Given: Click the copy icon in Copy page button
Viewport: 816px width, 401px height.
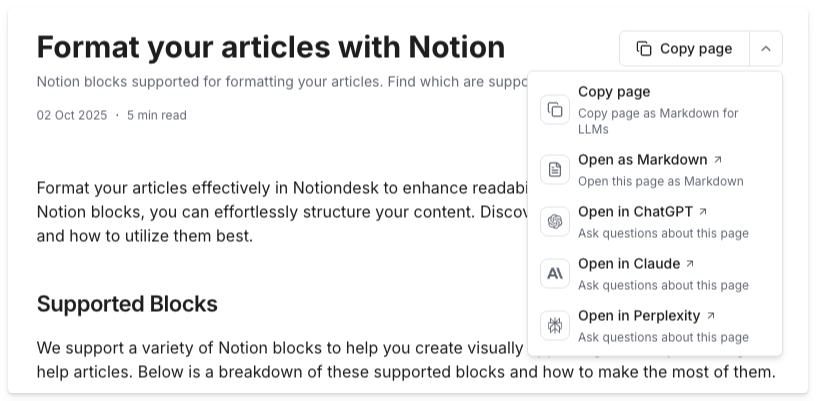Looking at the screenshot, I should click(x=644, y=49).
